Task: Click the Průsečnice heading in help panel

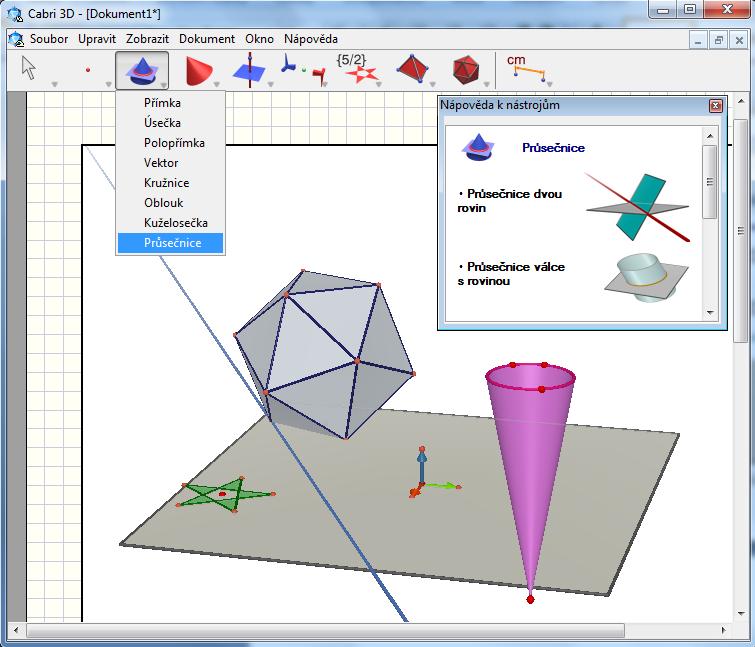Action: (x=553, y=148)
